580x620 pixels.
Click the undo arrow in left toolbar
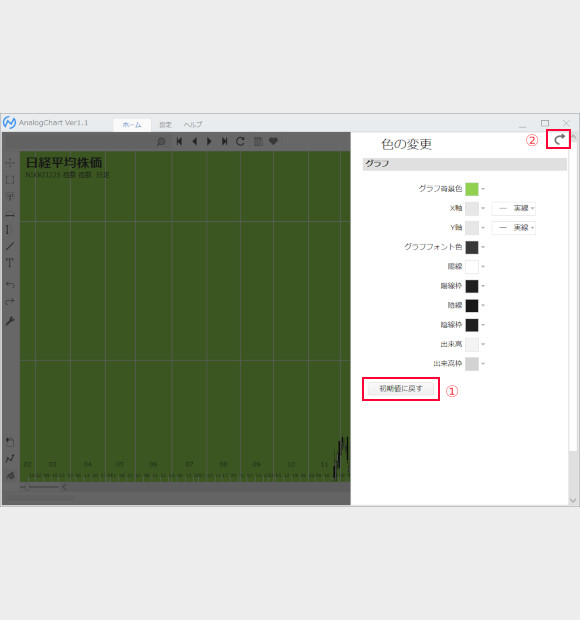point(10,284)
